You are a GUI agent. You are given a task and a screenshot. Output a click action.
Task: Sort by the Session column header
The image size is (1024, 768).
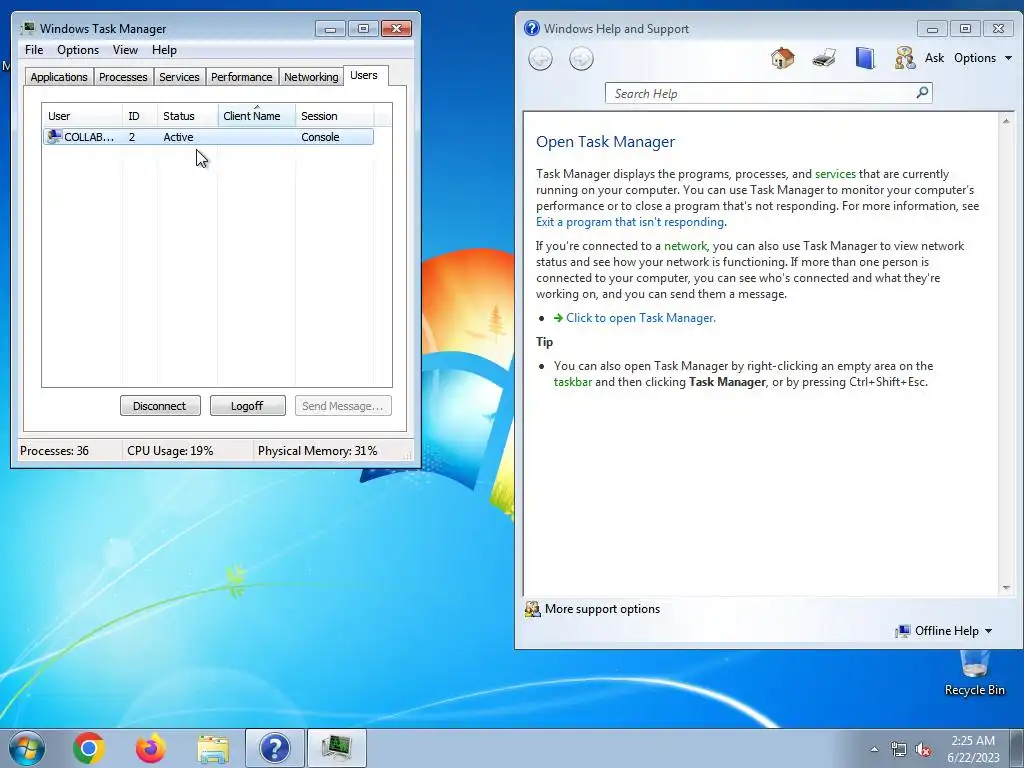[x=334, y=116]
